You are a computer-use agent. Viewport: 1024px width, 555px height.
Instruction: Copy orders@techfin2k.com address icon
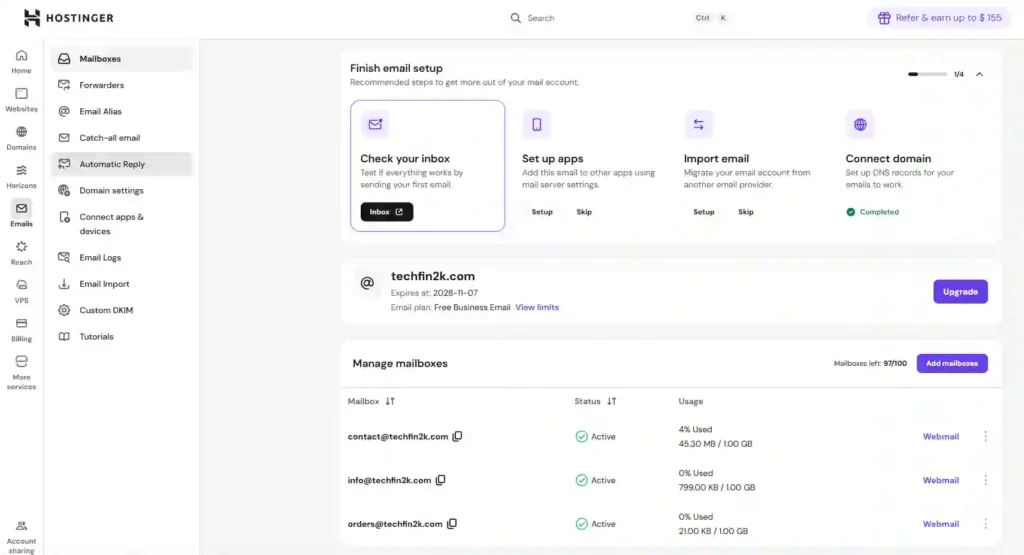(x=452, y=524)
